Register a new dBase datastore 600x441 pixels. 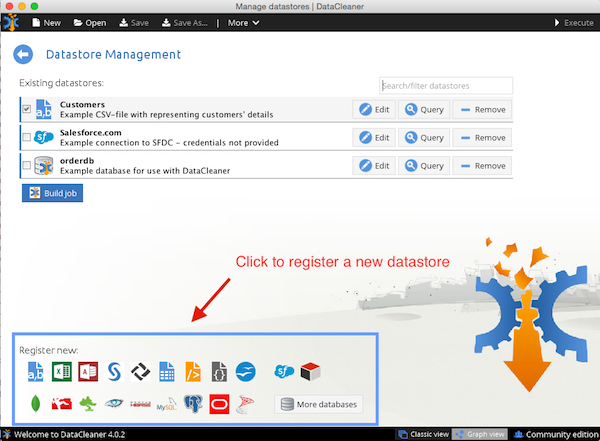coord(140,372)
